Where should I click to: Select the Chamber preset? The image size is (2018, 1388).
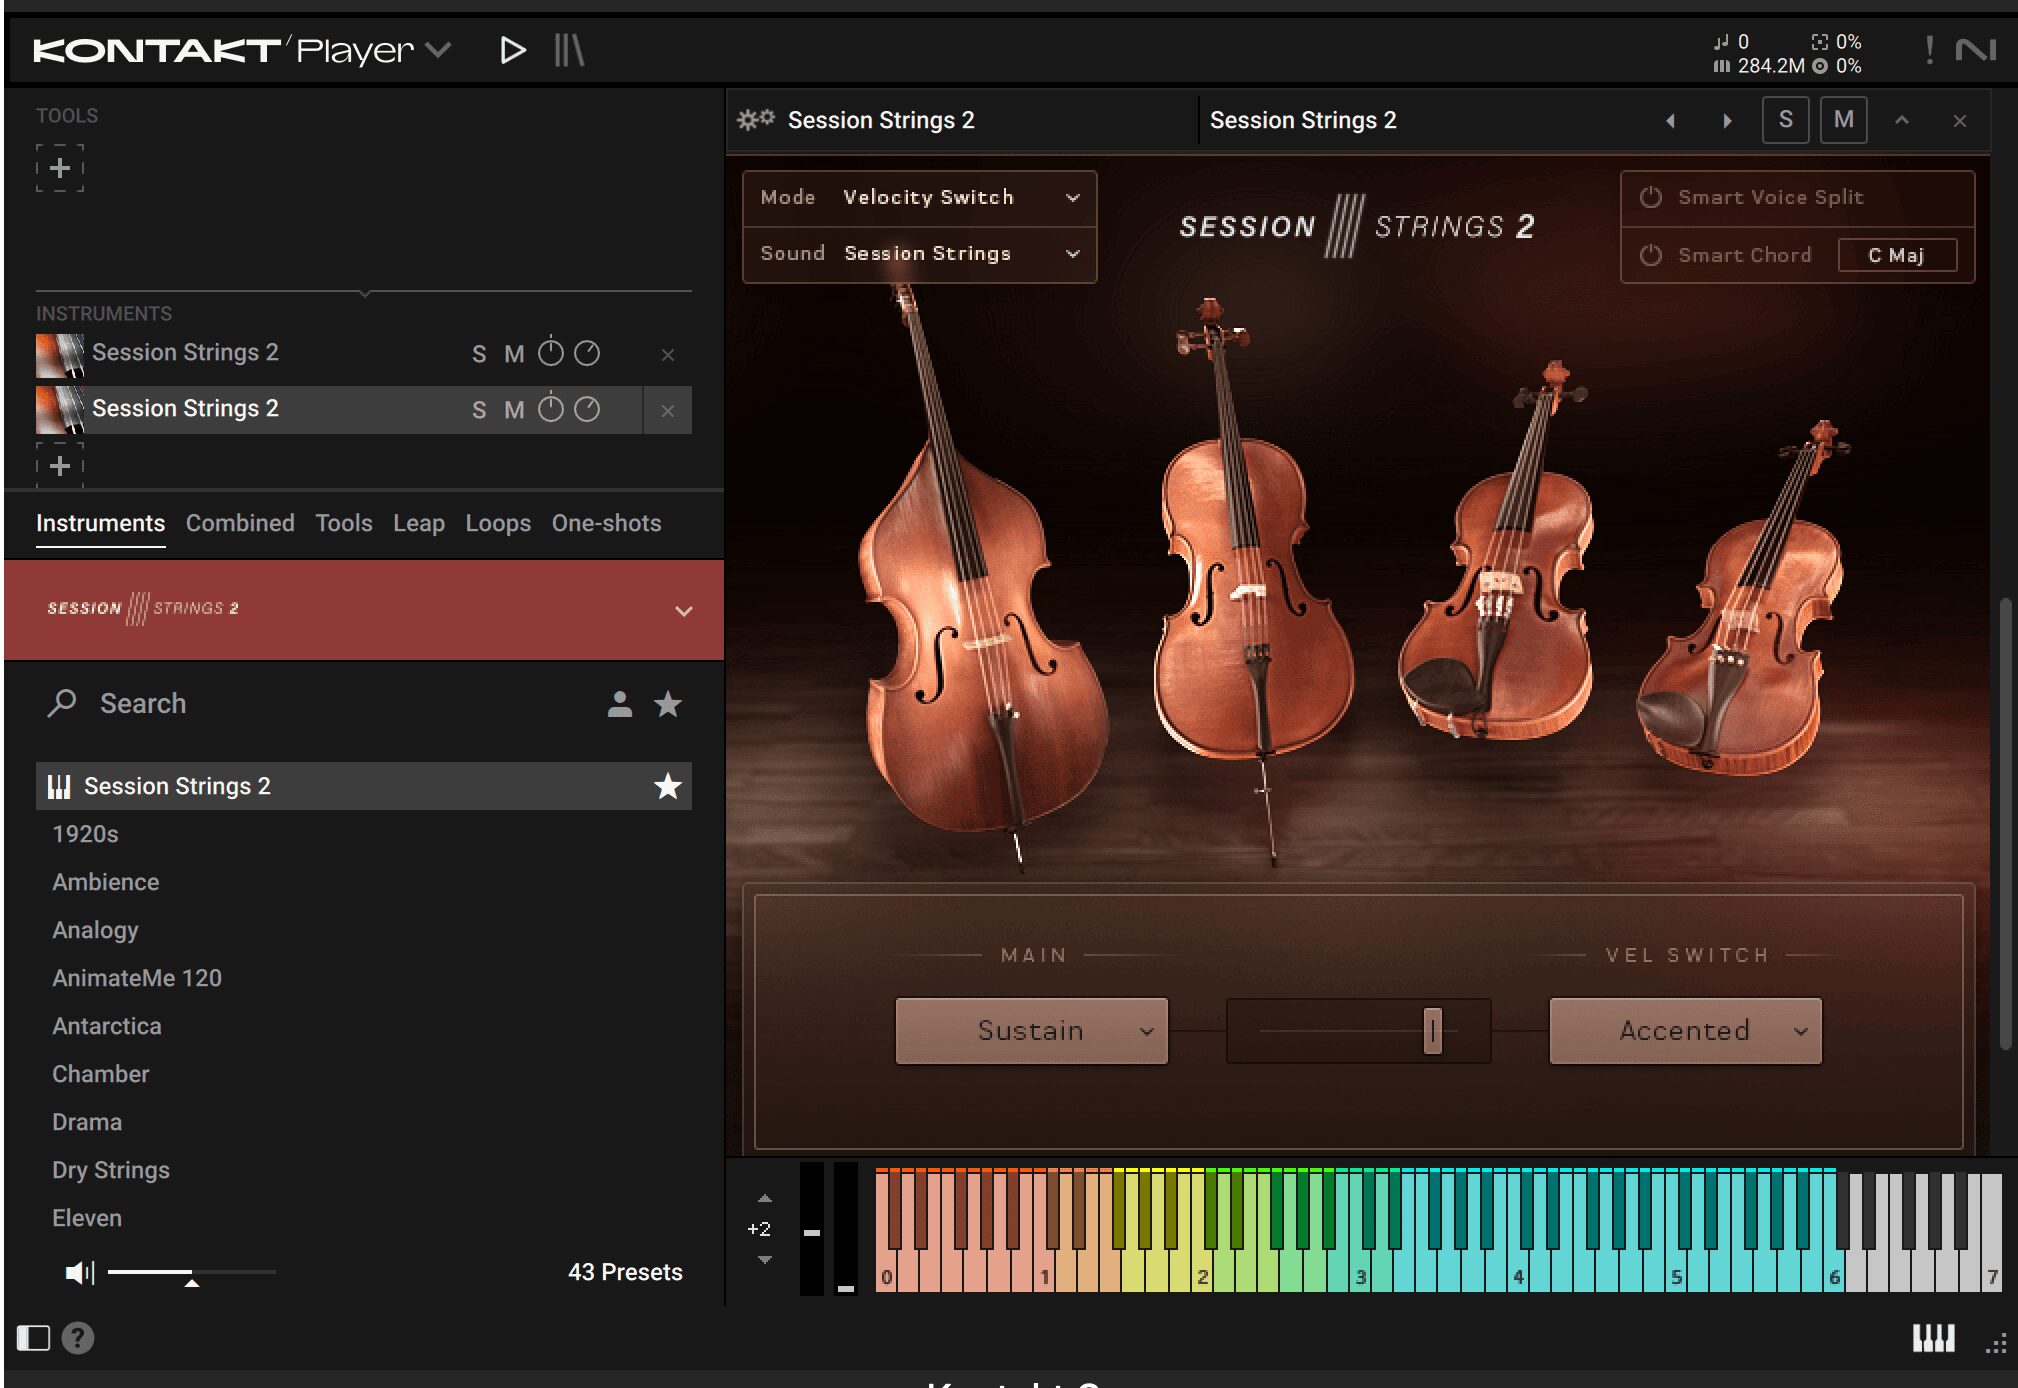(101, 1074)
